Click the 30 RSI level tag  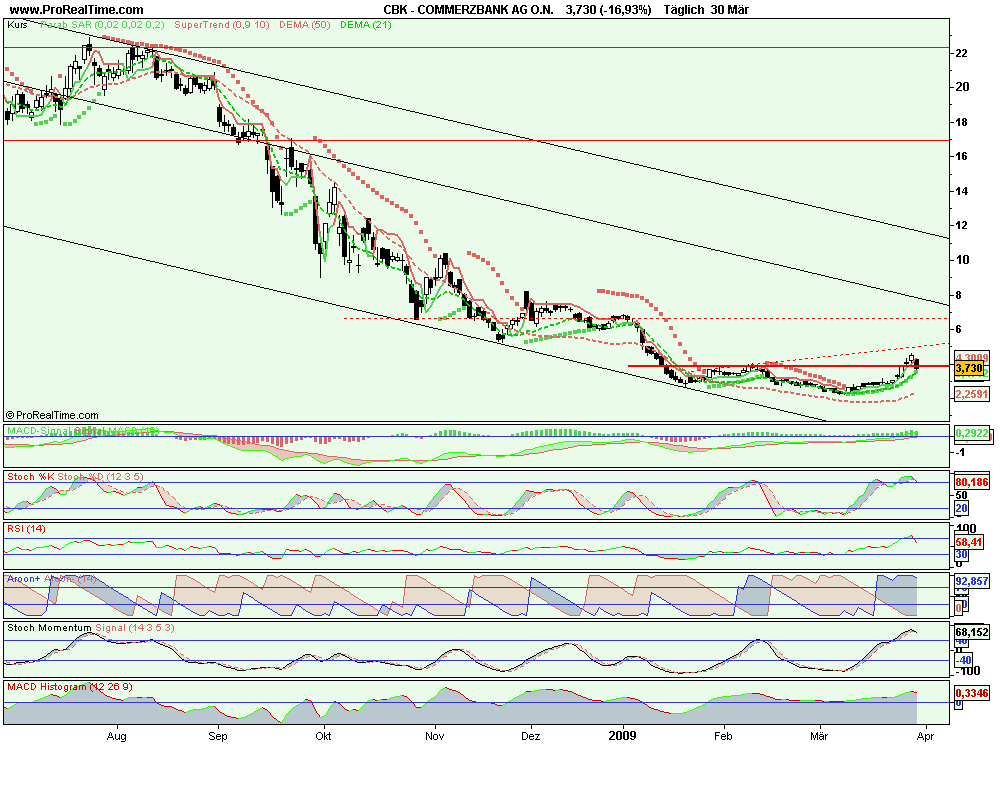(961, 554)
